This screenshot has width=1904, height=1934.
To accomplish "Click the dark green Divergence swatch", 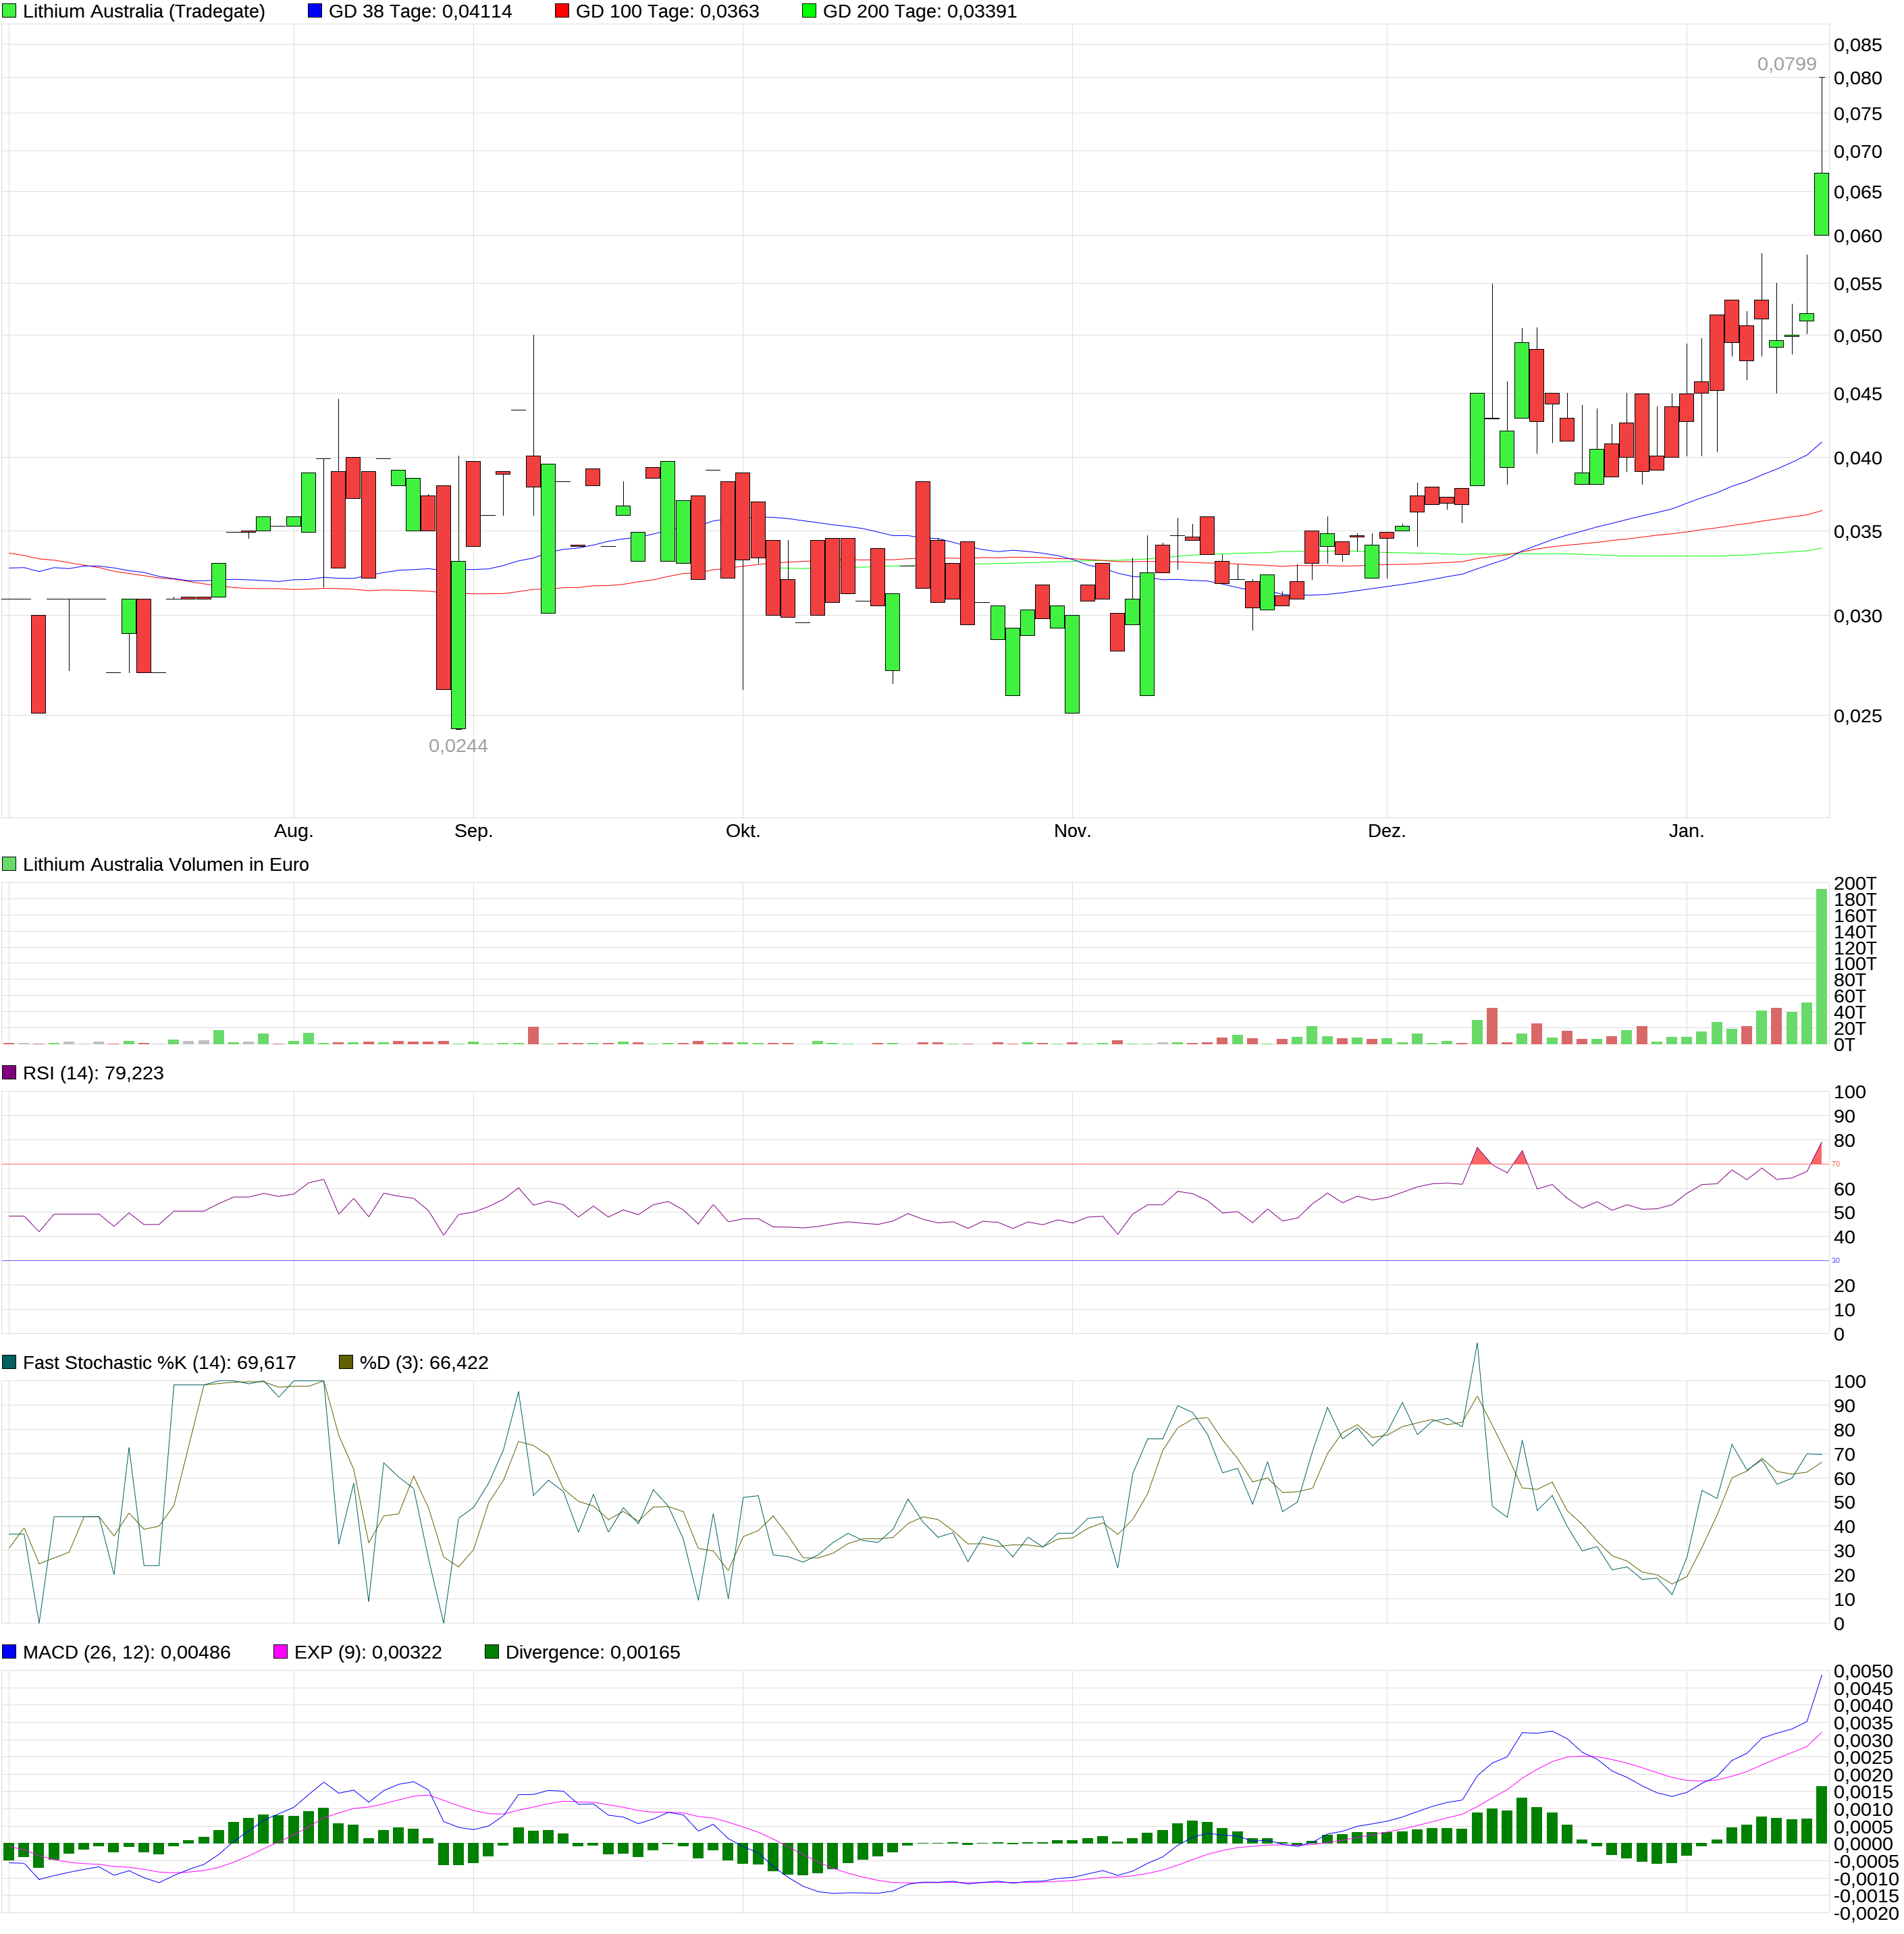I will click(x=491, y=1652).
